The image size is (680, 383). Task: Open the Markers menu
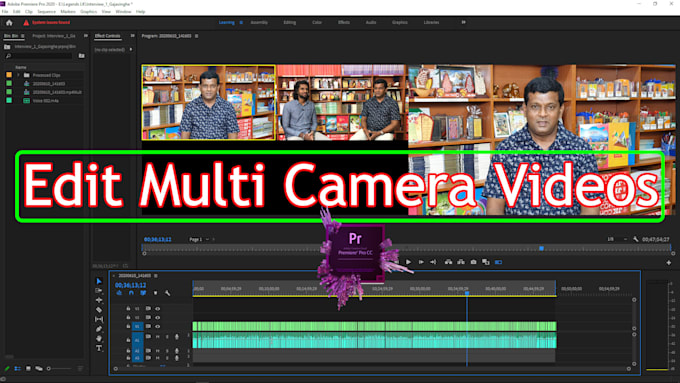coord(68,12)
